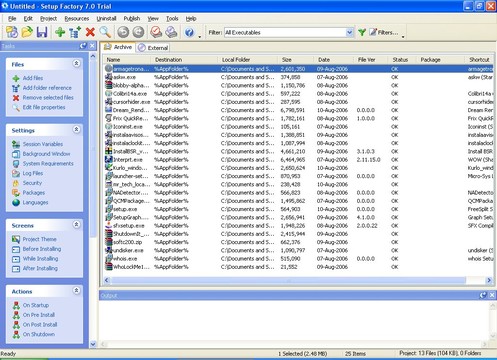The width and height of the screenshot is (497, 360).
Task: Open Log Files settings
Action: coord(33,173)
